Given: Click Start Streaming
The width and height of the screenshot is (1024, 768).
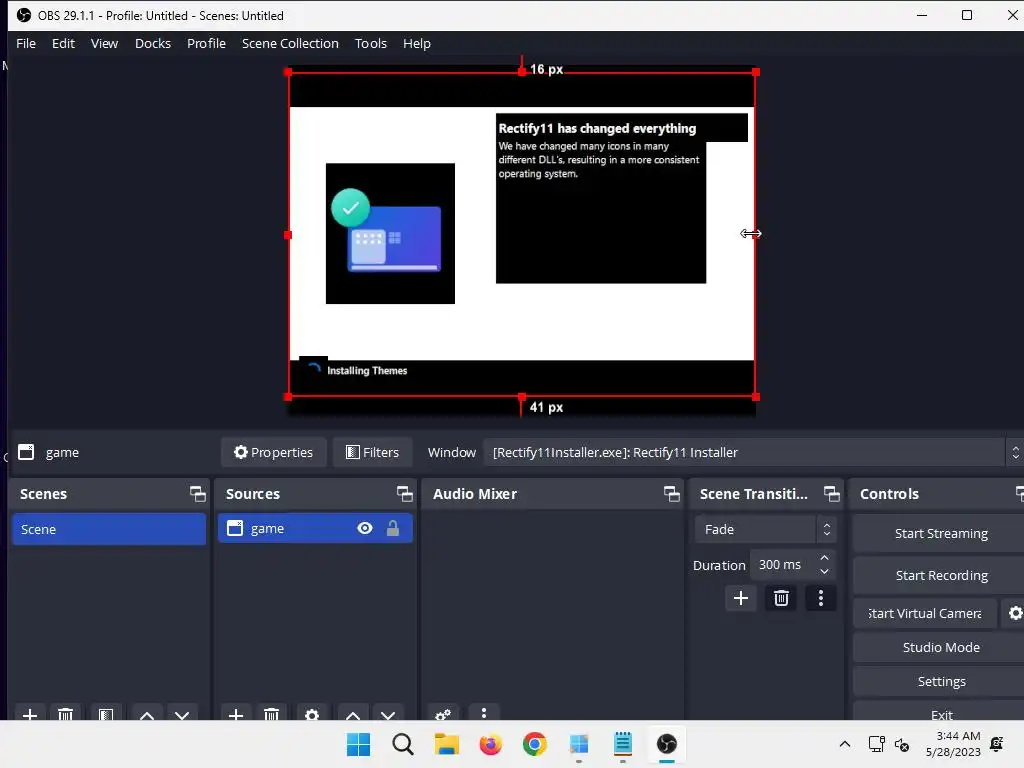Looking at the screenshot, I should 940,534.
